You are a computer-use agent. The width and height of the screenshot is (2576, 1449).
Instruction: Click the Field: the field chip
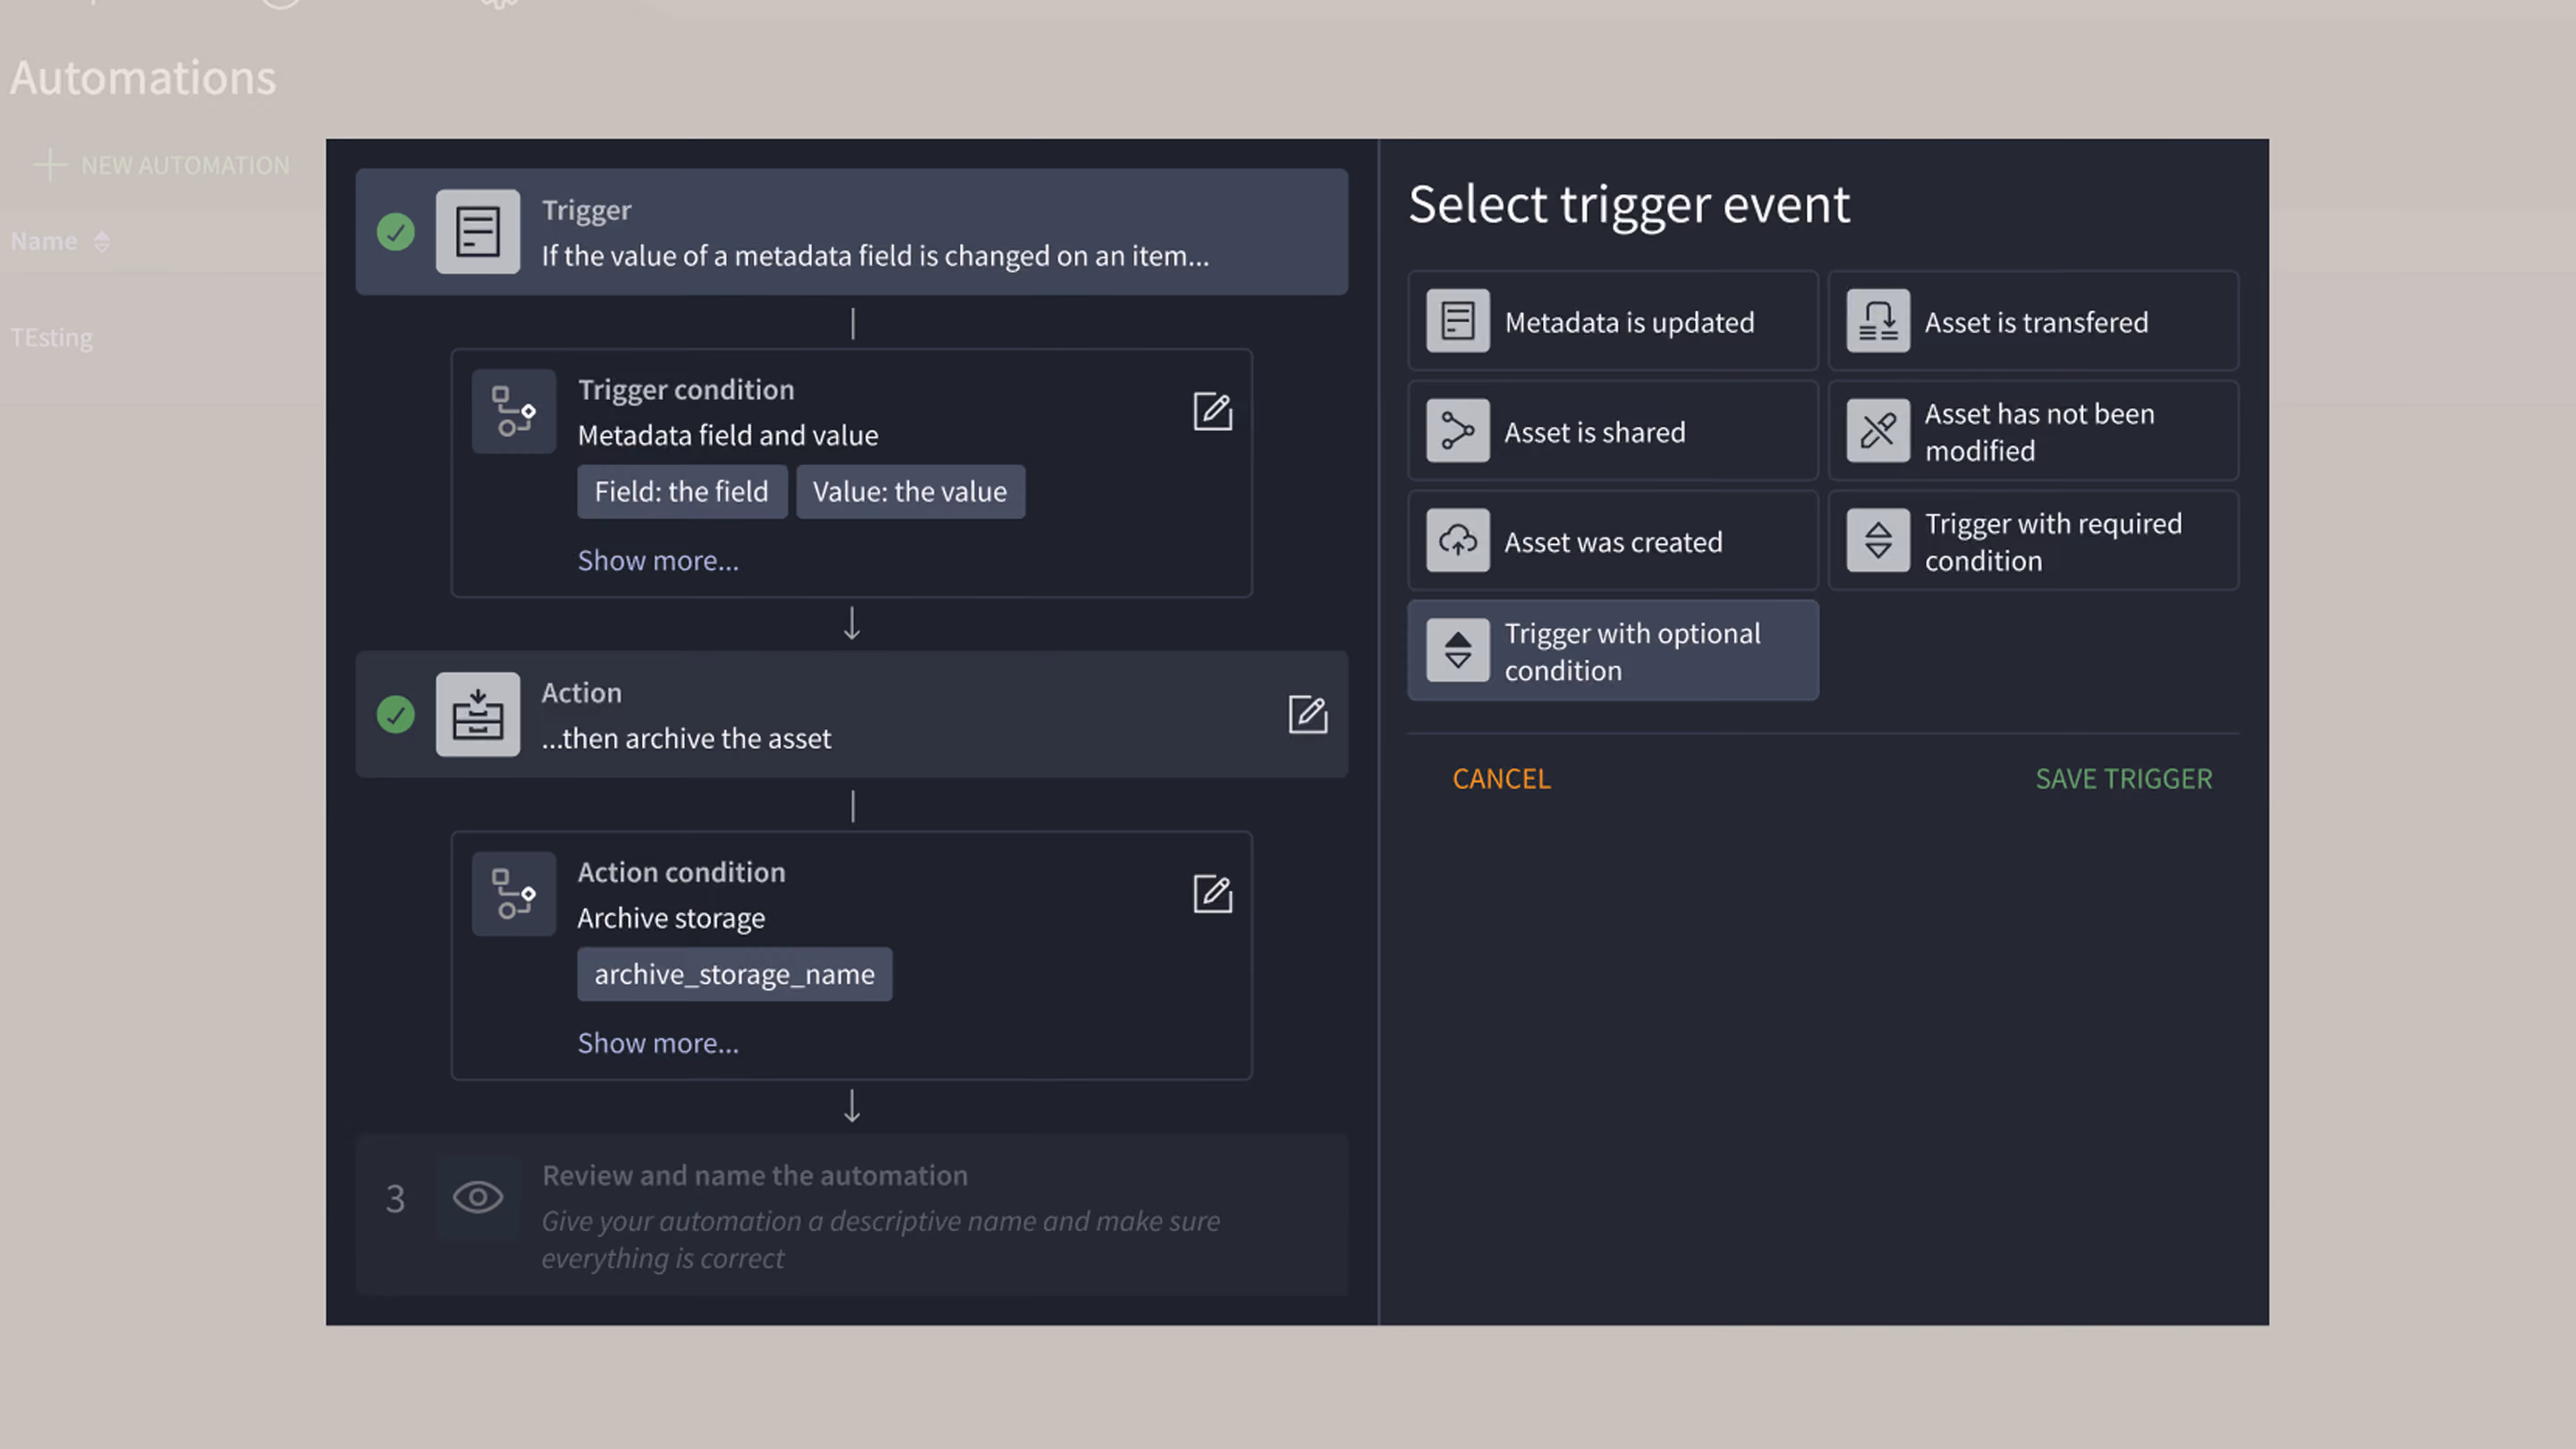(681, 491)
